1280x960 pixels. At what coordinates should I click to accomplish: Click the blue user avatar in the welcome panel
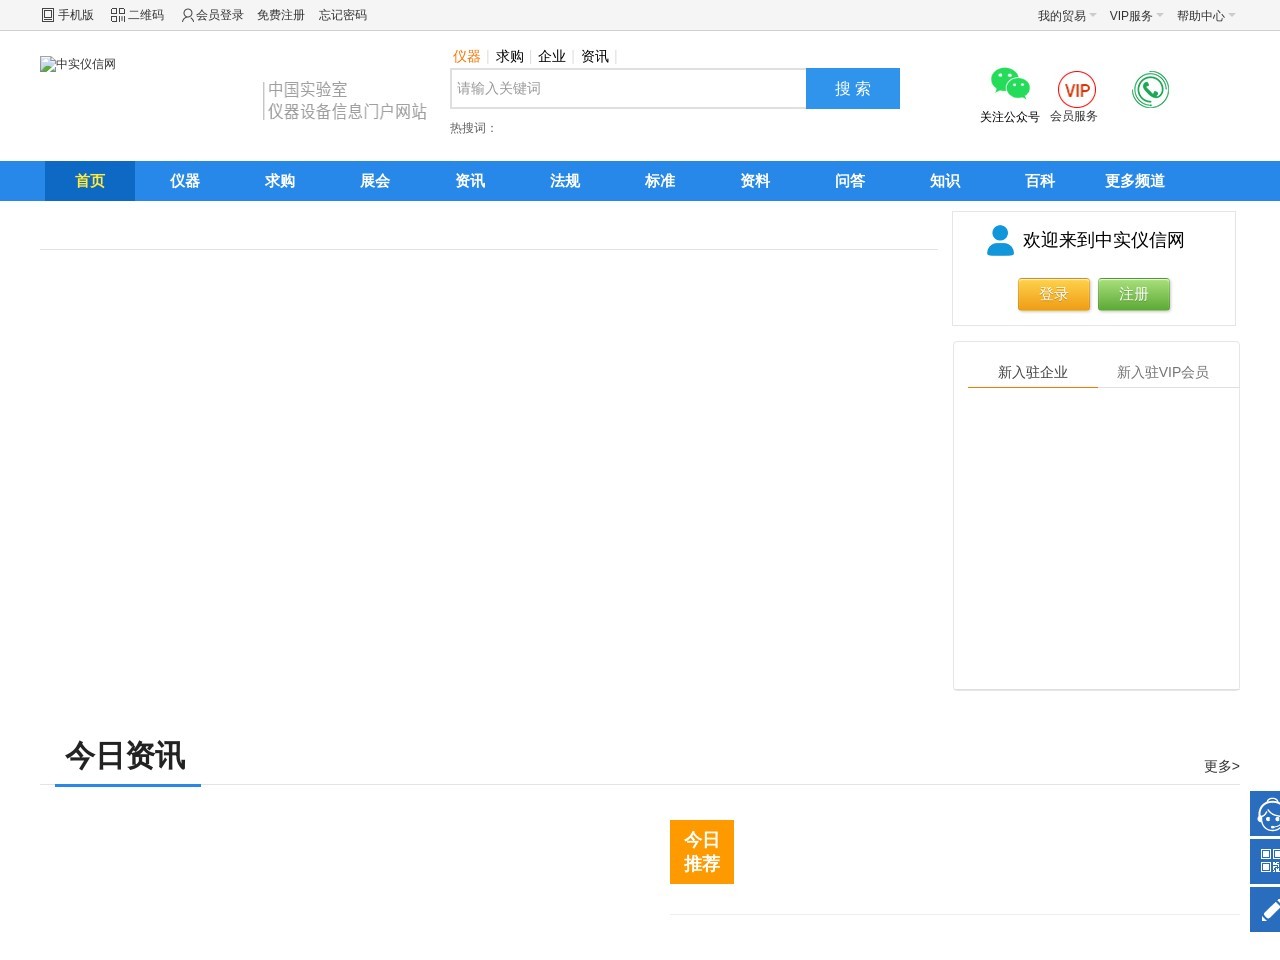[x=1000, y=240]
